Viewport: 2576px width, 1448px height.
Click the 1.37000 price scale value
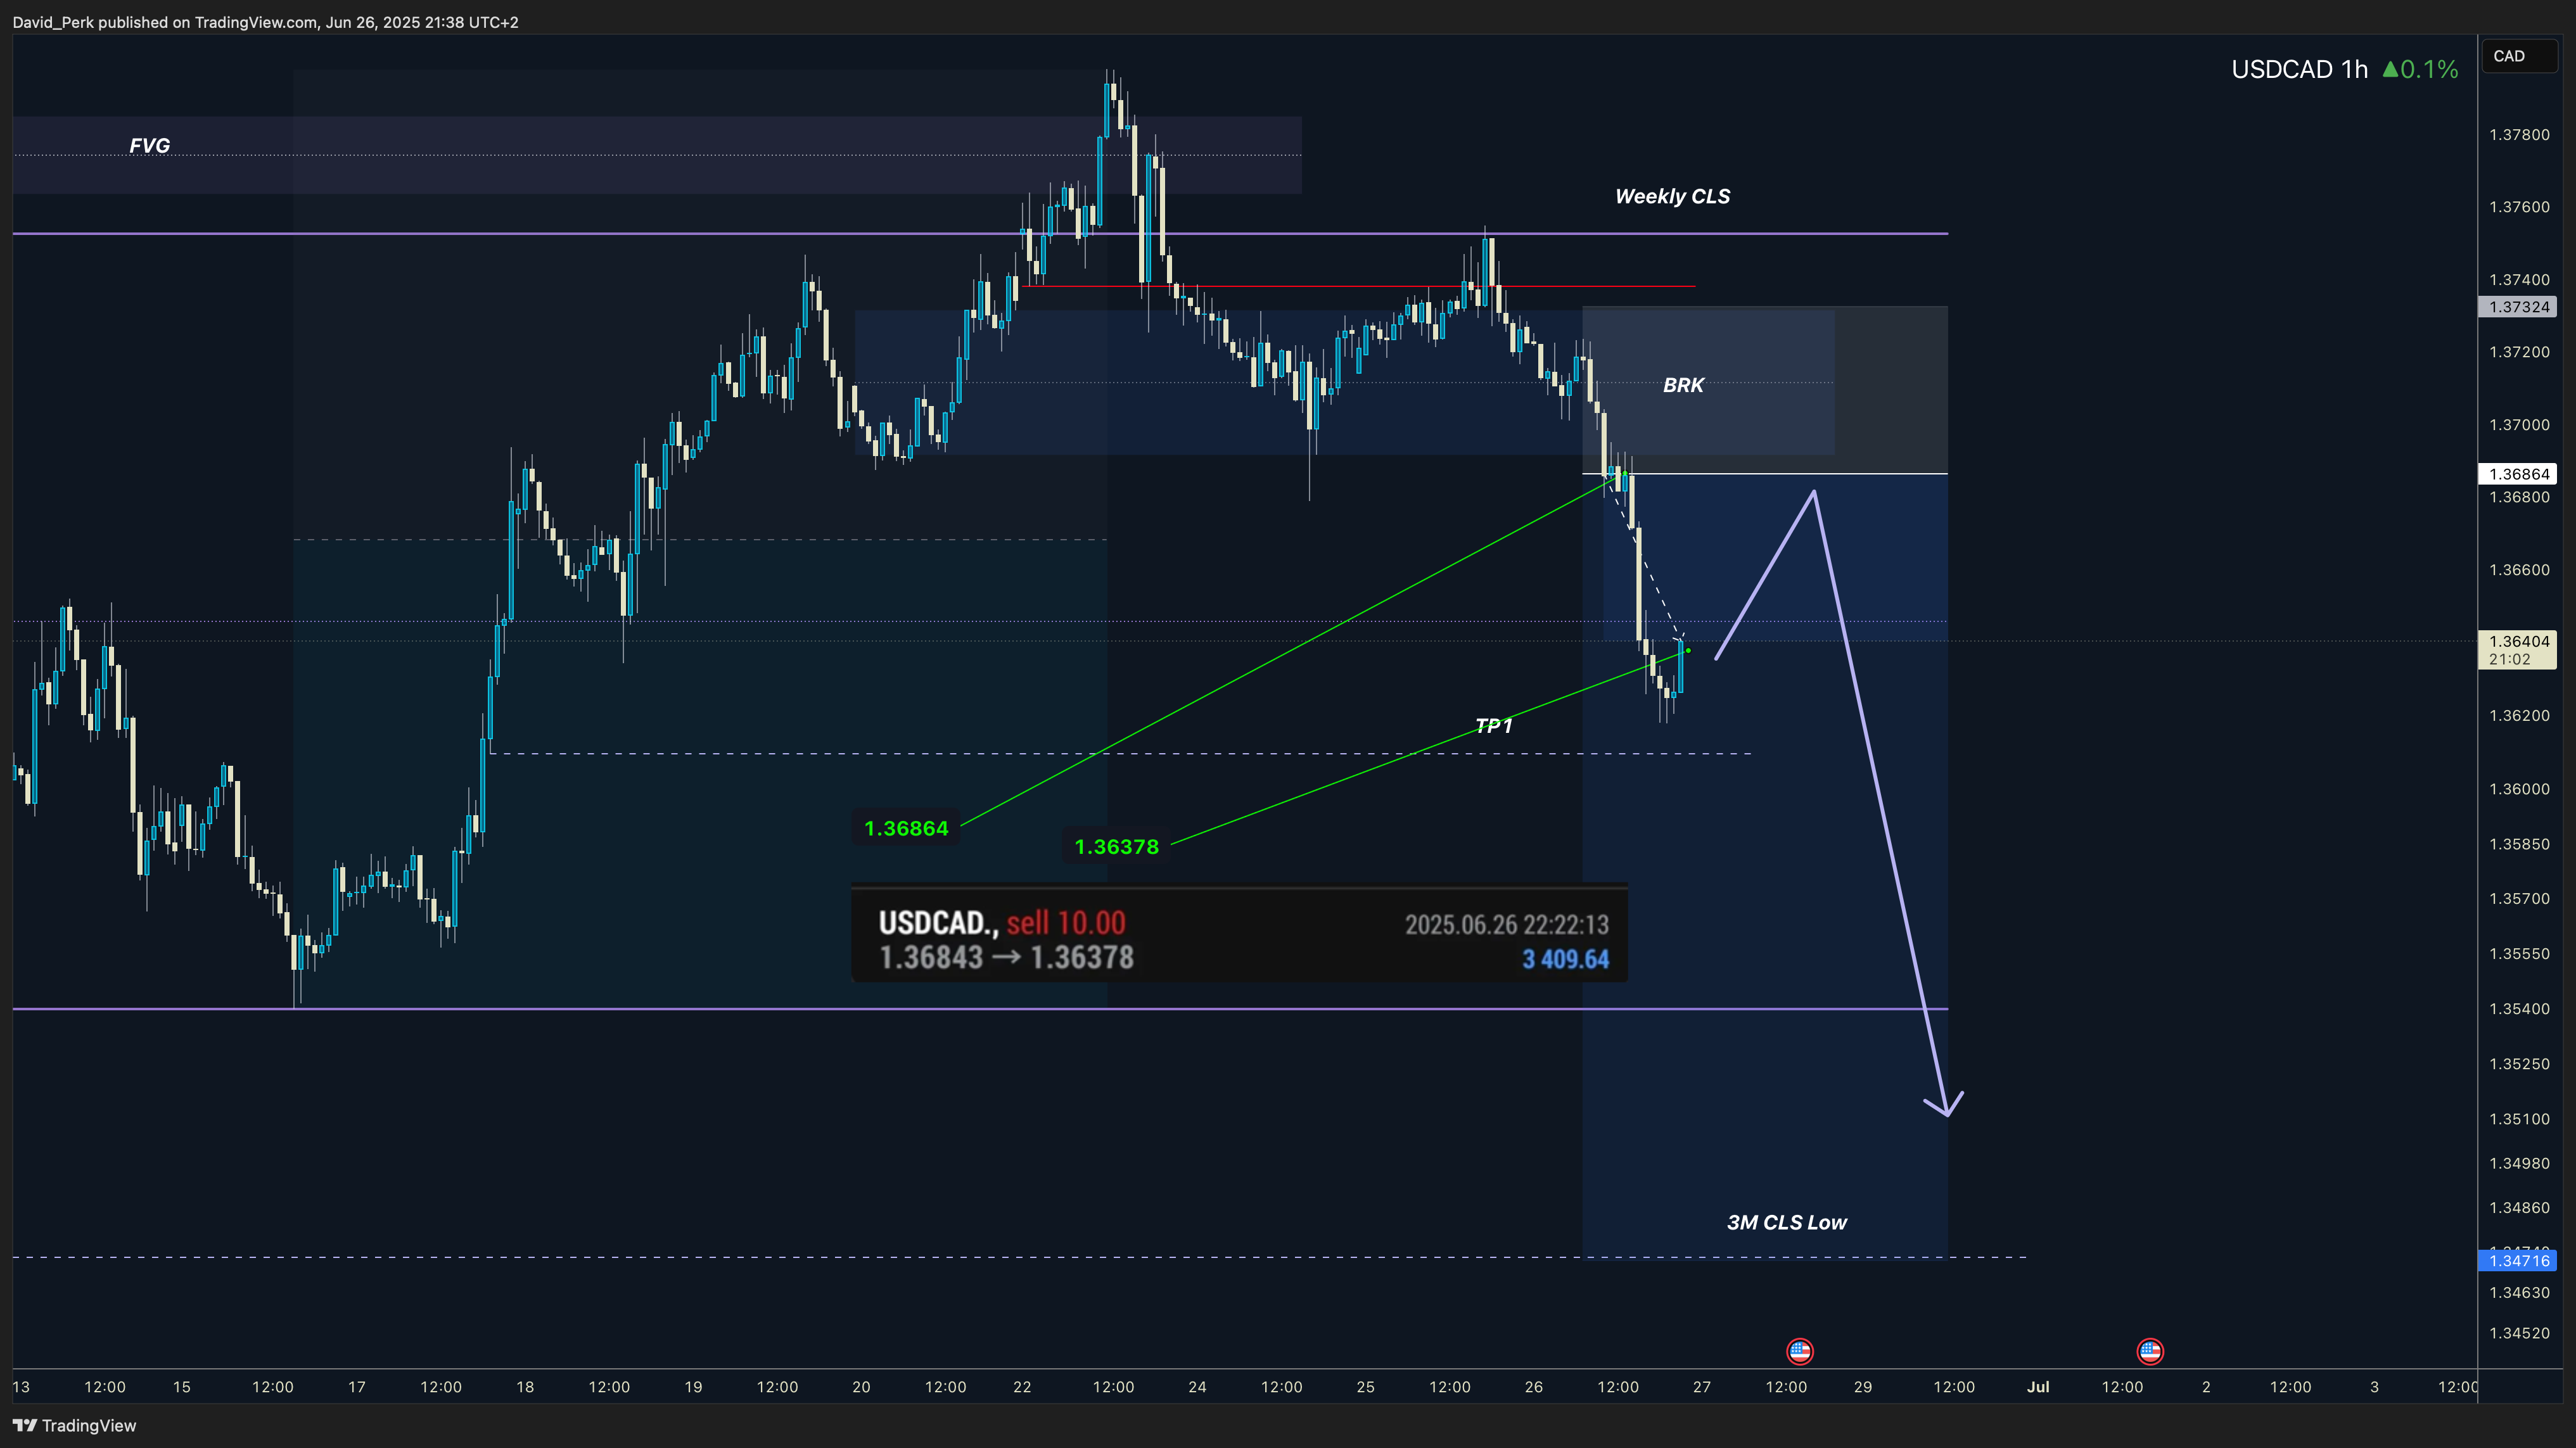pos(2519,425)
